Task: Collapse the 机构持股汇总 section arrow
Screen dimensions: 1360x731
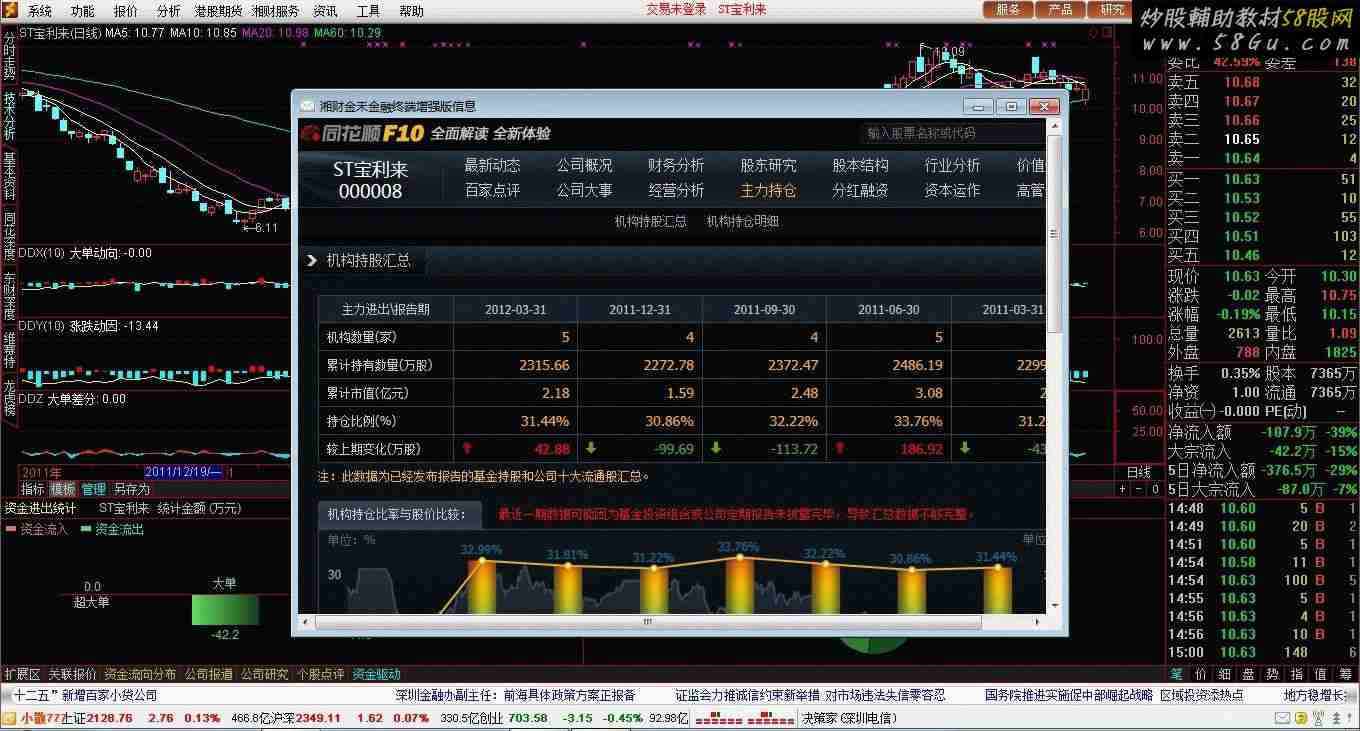Action: click(x=312, y=261)
